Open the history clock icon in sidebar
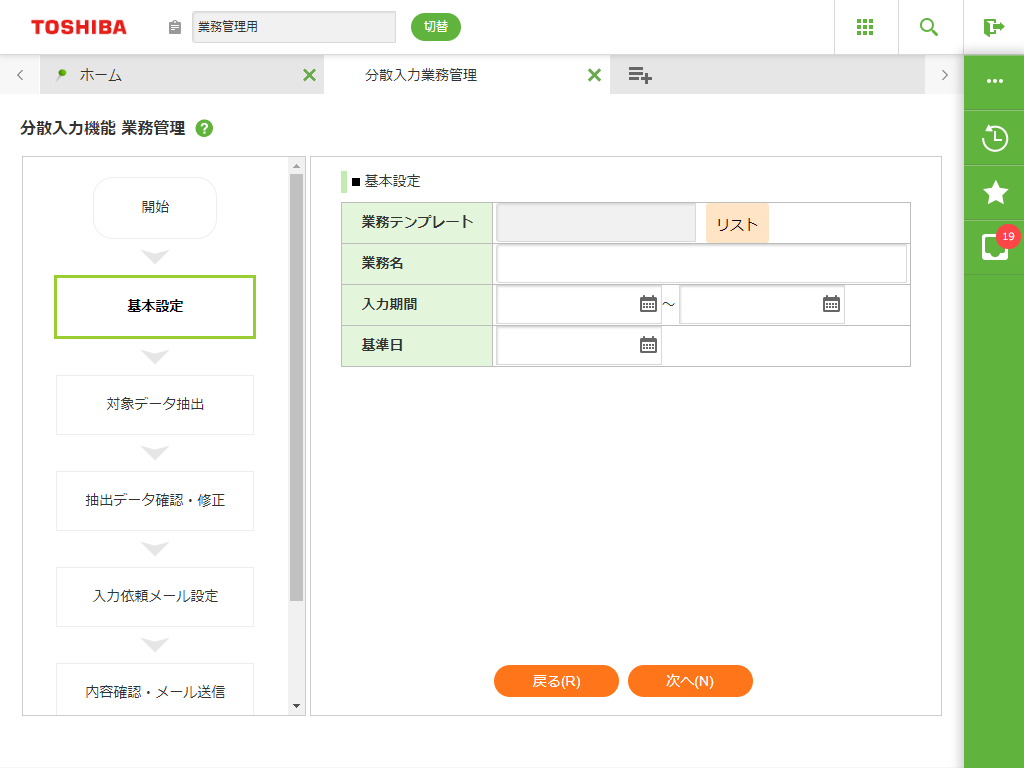Image resolution: width=1024 pixels, height=768 pixels. pos(994,138)
